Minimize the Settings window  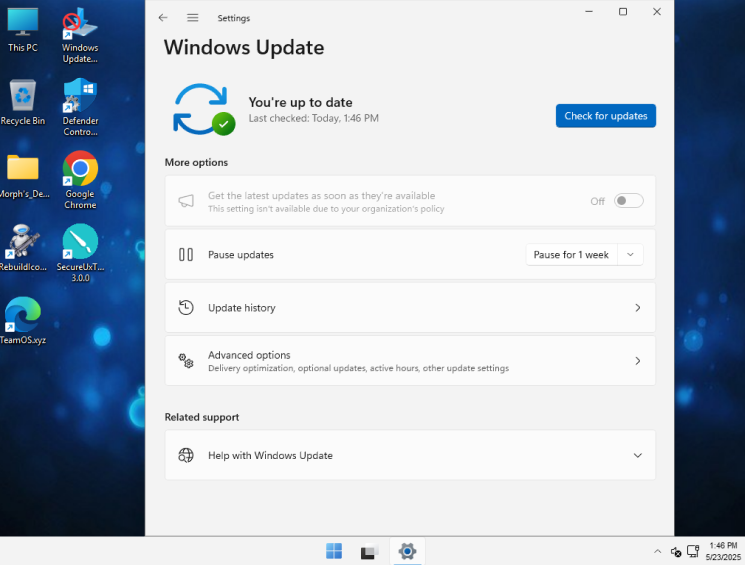(589, 11)
